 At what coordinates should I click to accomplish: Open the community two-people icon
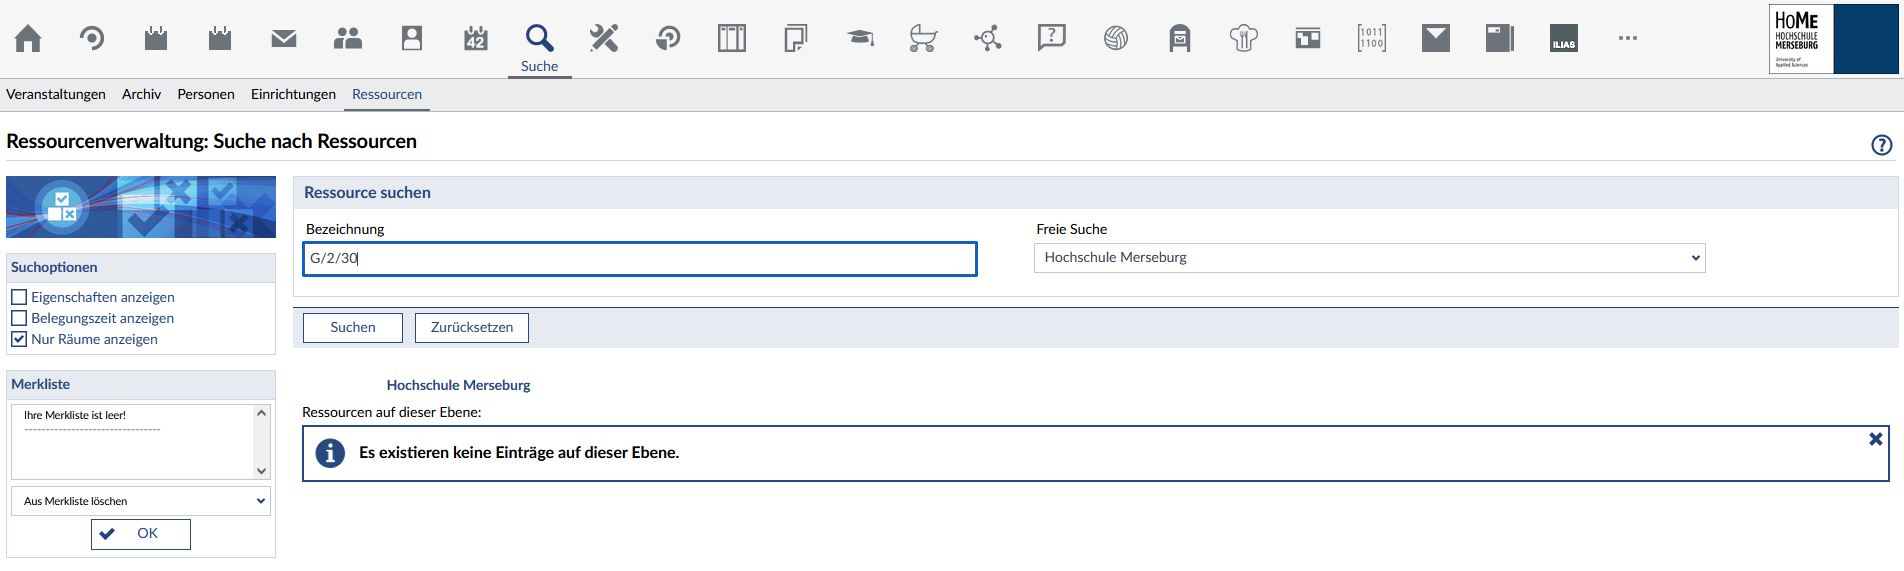(348, 39)
